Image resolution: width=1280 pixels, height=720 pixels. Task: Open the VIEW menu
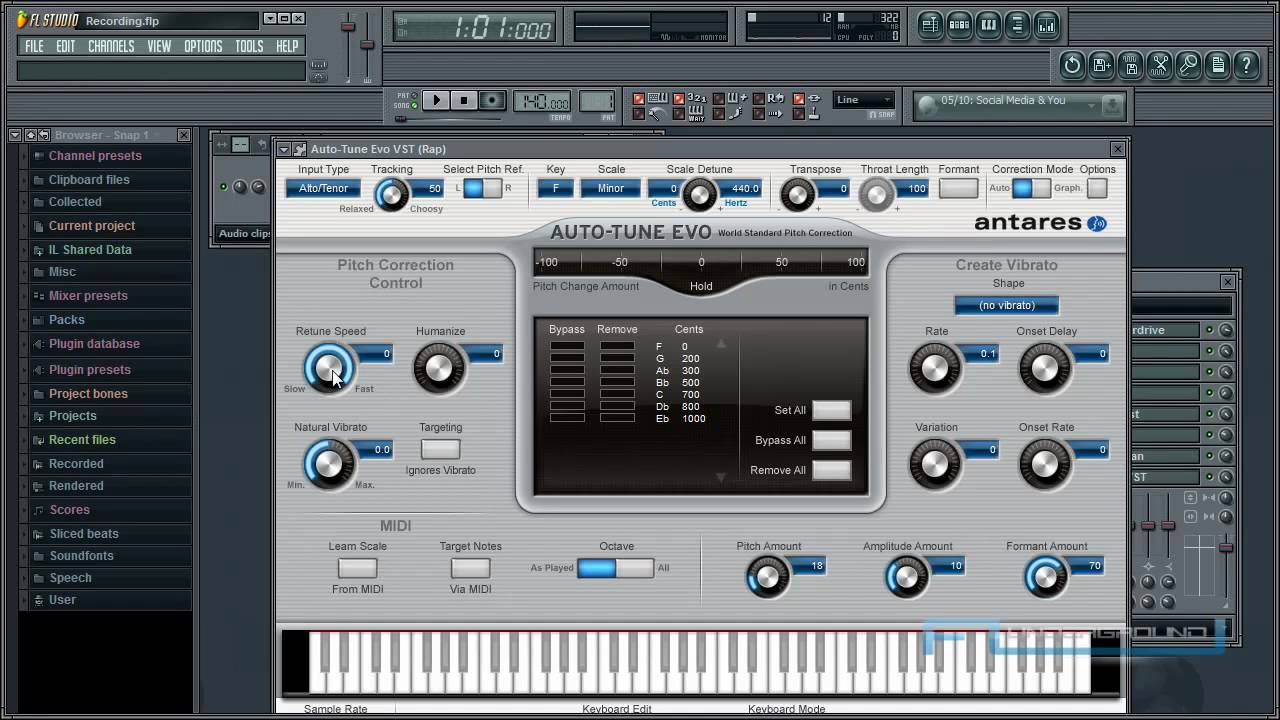point(159,46)
